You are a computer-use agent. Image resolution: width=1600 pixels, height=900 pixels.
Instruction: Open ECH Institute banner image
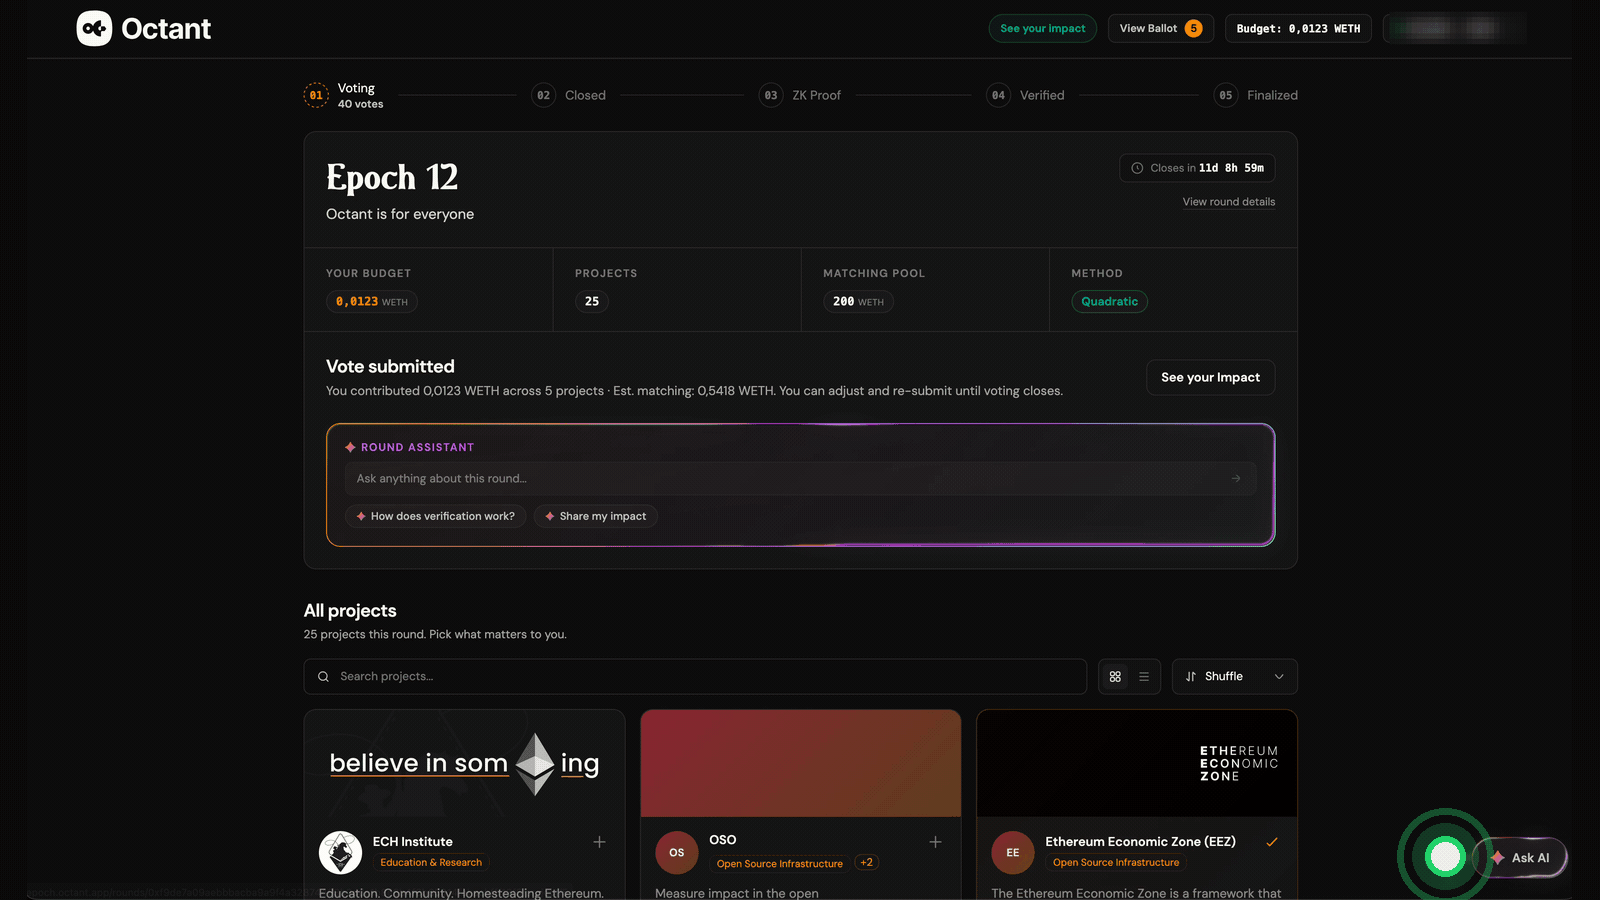(464, 763)
